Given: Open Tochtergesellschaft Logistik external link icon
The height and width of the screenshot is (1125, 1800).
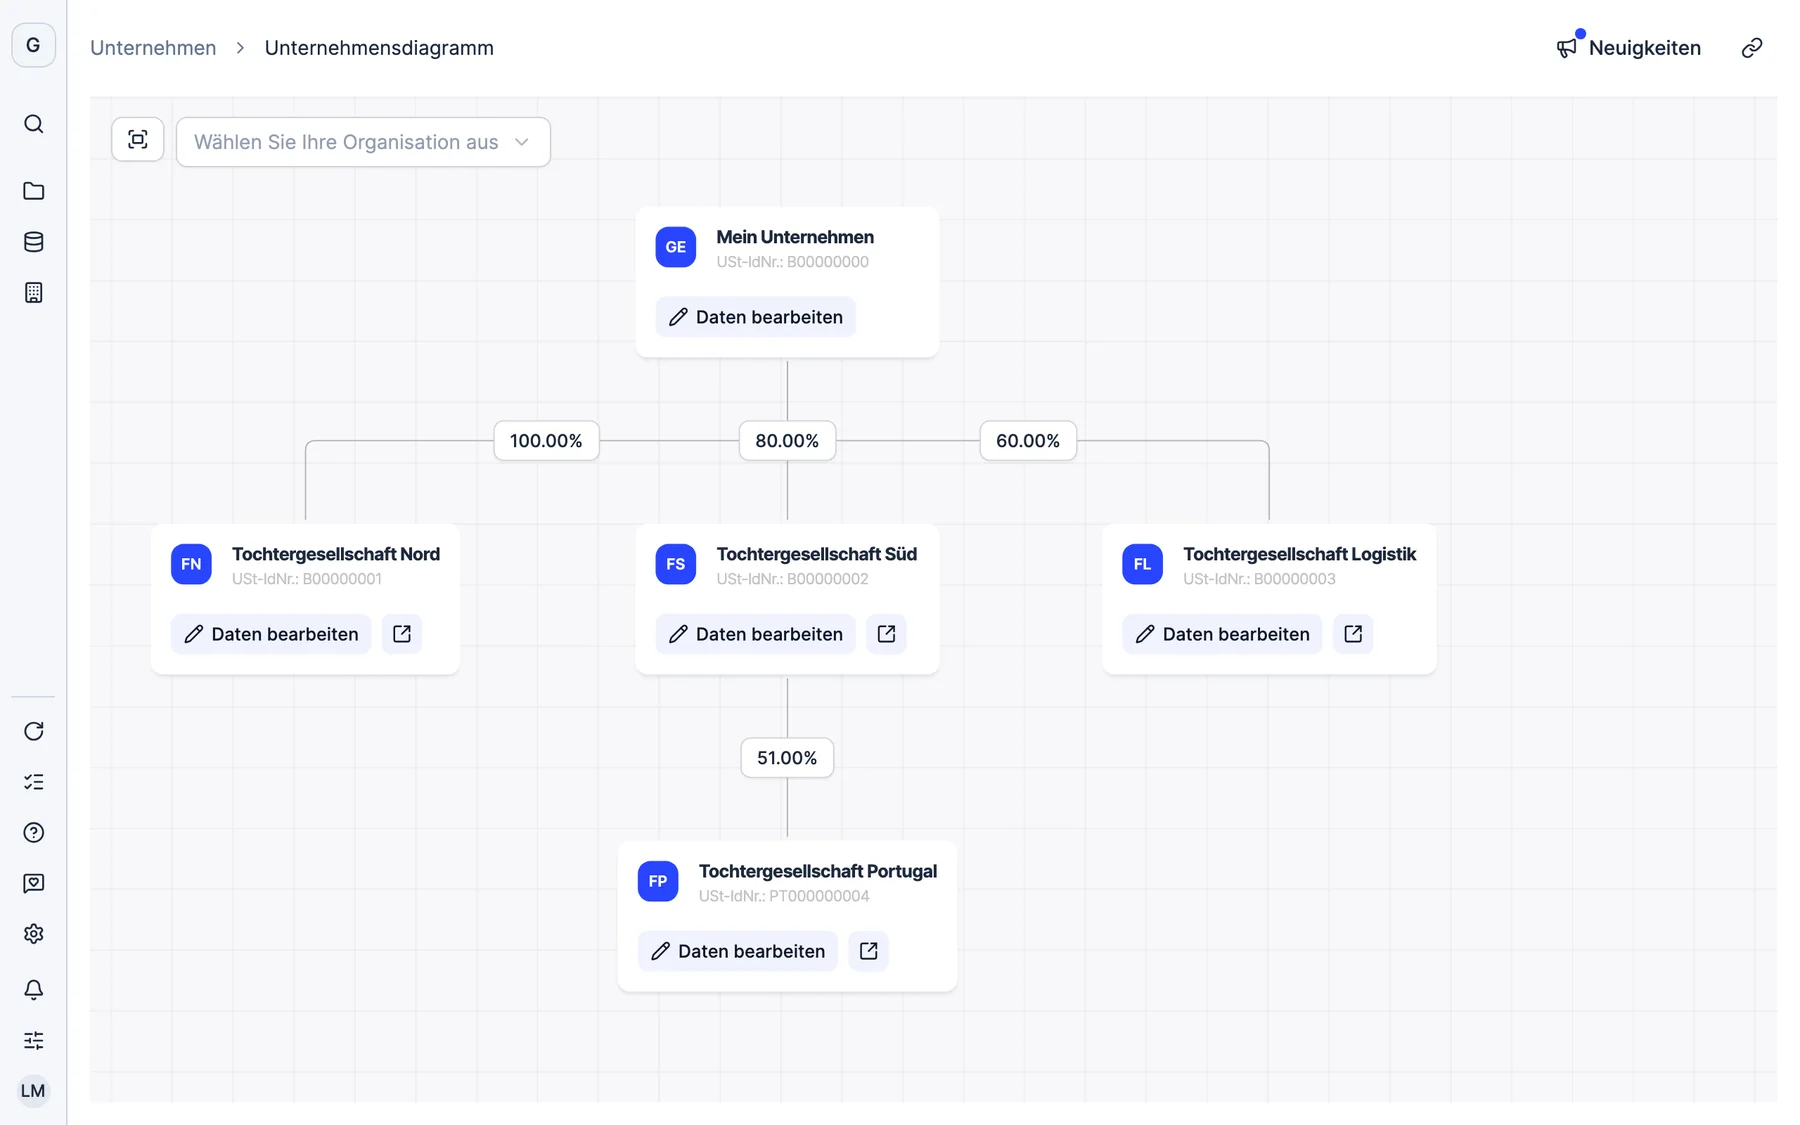Looking at the screenshot, I should pyautogui.click(x=1353, y=634).
